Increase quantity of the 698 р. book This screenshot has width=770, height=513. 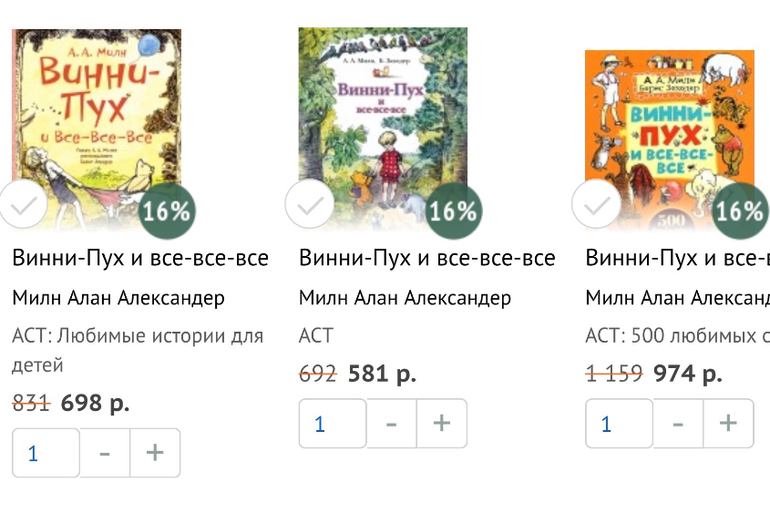click(155, 453)
